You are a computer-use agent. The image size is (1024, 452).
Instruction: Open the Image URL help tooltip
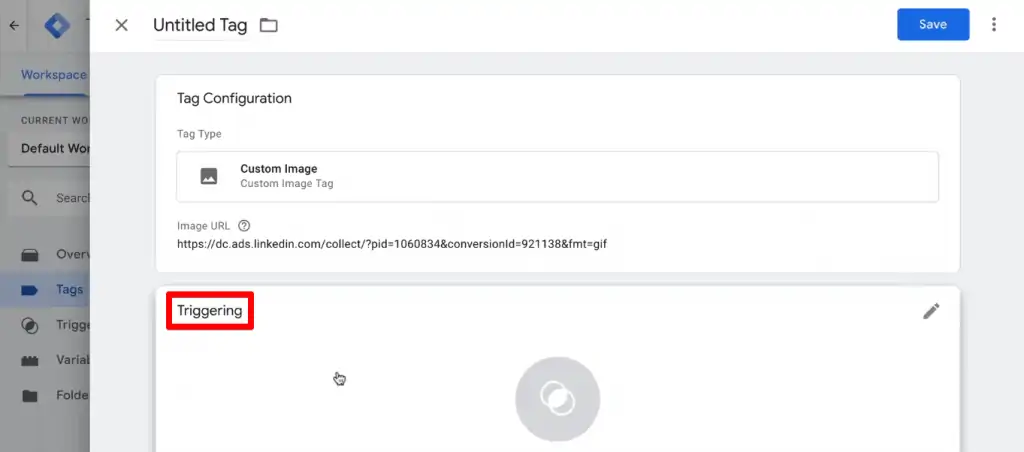[244, 226]
